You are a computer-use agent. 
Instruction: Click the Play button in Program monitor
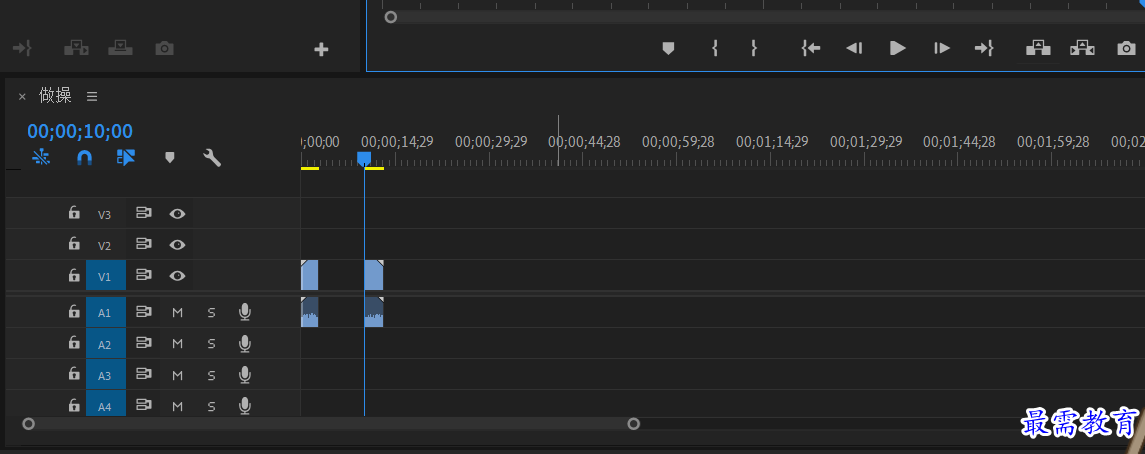coord(897,48)
